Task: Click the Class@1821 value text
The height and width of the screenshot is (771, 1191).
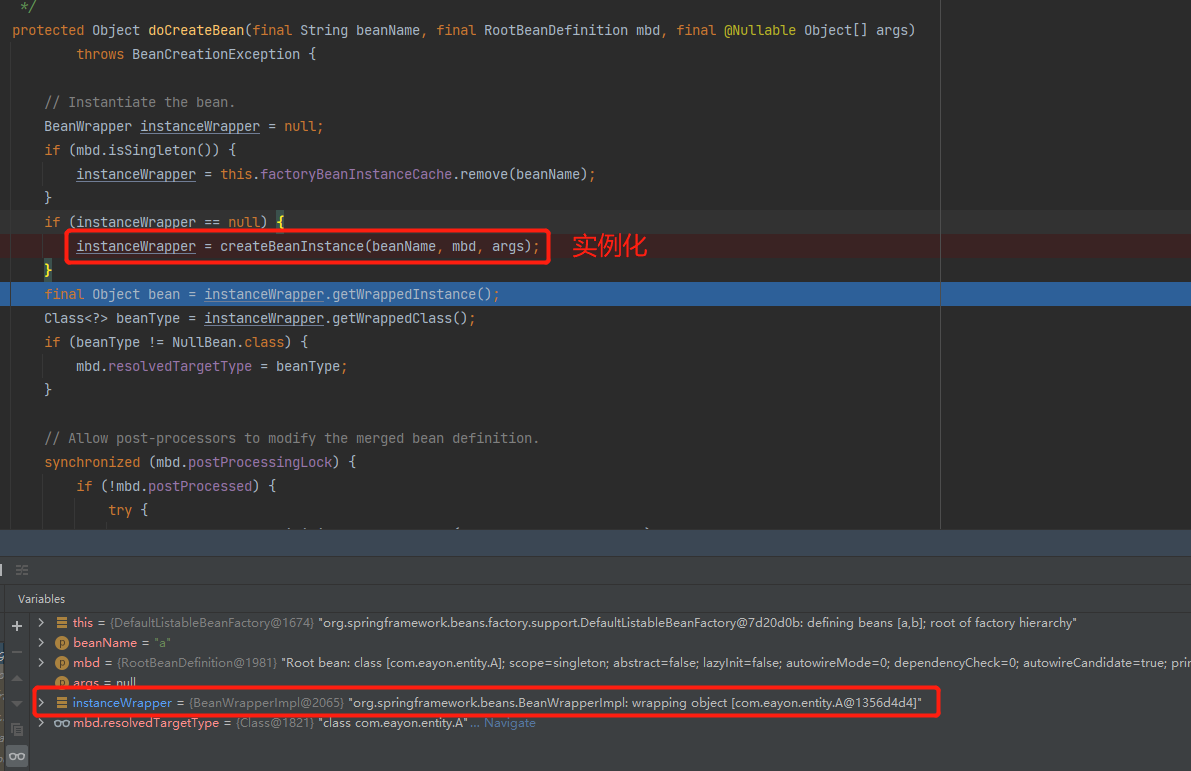Action: point(275,722)
